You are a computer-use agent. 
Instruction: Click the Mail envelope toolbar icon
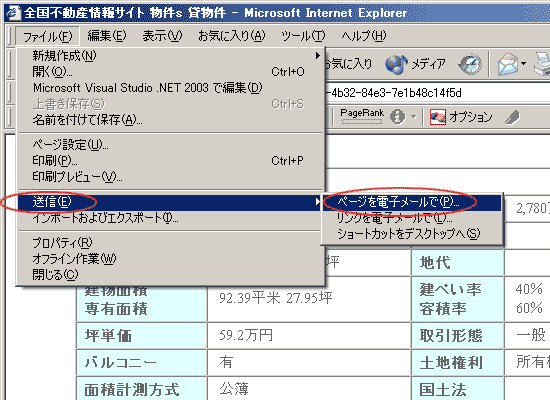click(508, 64)
